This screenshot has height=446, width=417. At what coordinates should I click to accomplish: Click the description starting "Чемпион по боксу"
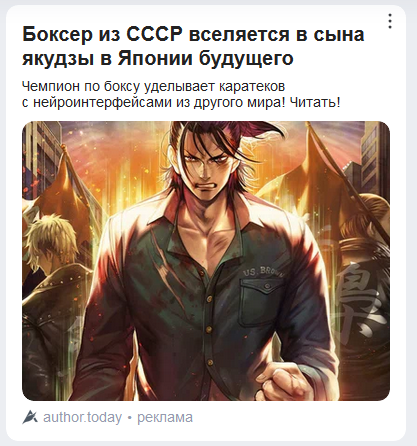tap(181, 94)
